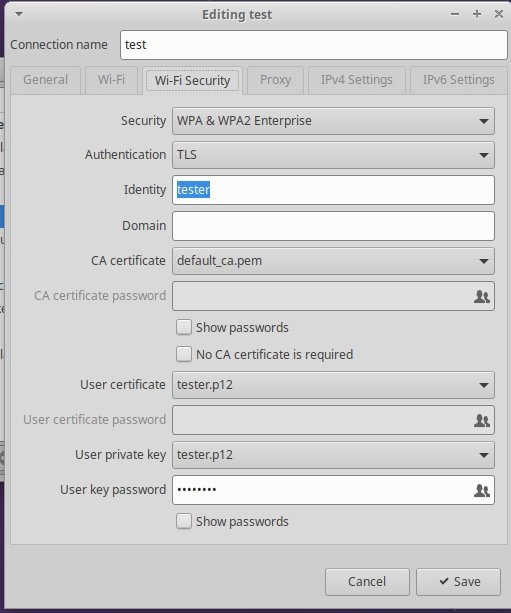Click the CA certificate password storage icon
This screenshot has width=511, height=613.
coord(482,297)
